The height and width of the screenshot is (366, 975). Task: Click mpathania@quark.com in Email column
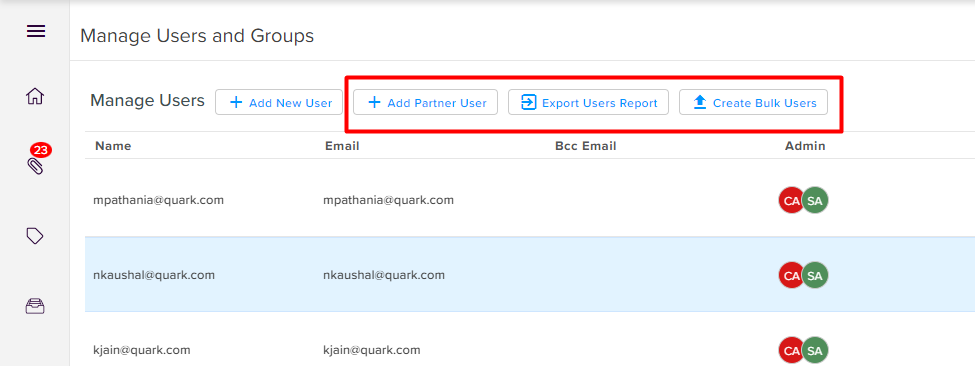click(x=389, y=200)
